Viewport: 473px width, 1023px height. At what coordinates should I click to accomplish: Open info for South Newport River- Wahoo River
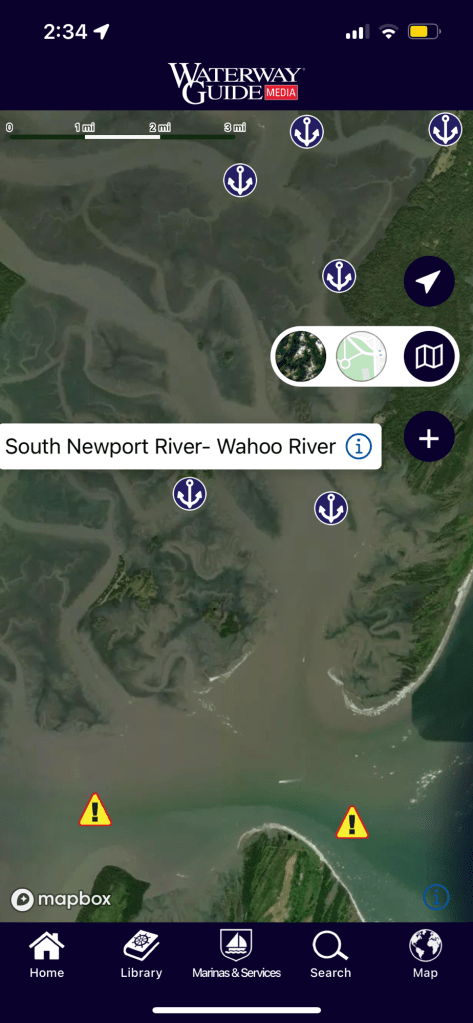click(358, 447)
